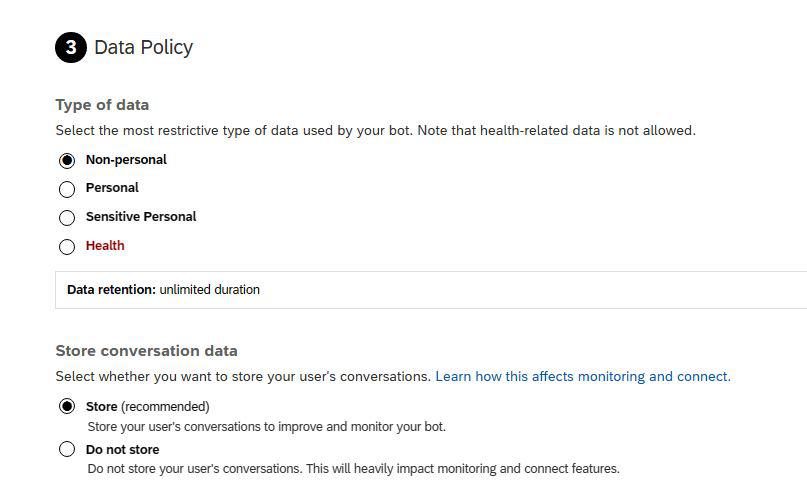Click the 'Store (recommended)' label text
The width and height of the screenshot is (807, 494).
(x=148, y=407)
